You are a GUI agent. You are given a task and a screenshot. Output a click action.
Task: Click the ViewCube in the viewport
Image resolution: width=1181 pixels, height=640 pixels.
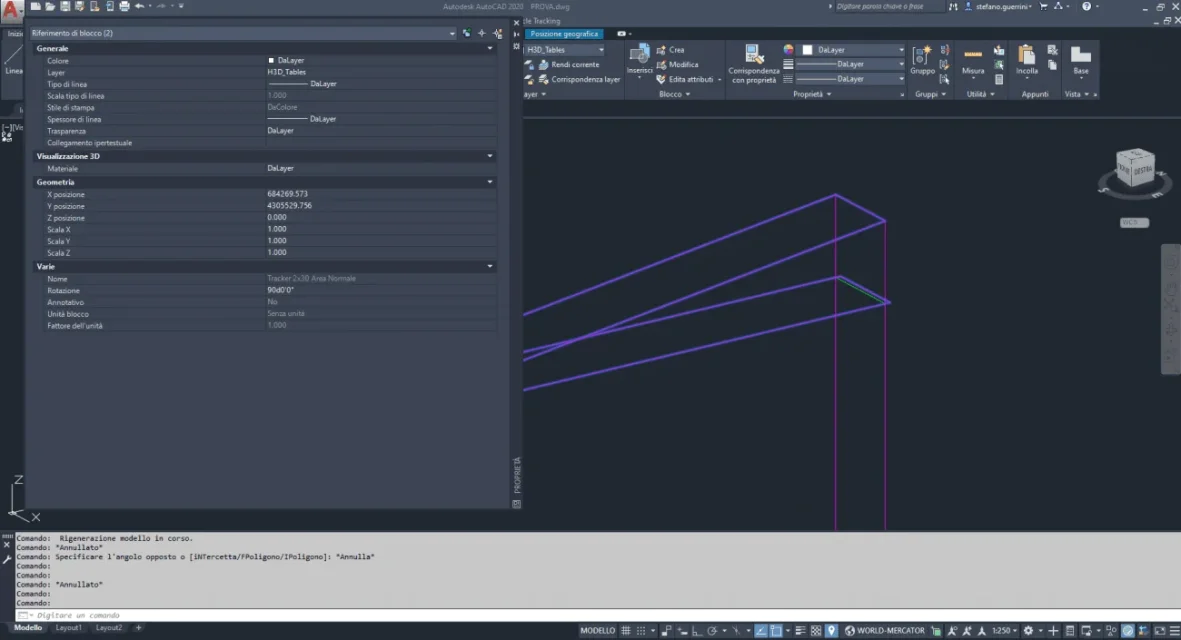[x=1135, y=167]
